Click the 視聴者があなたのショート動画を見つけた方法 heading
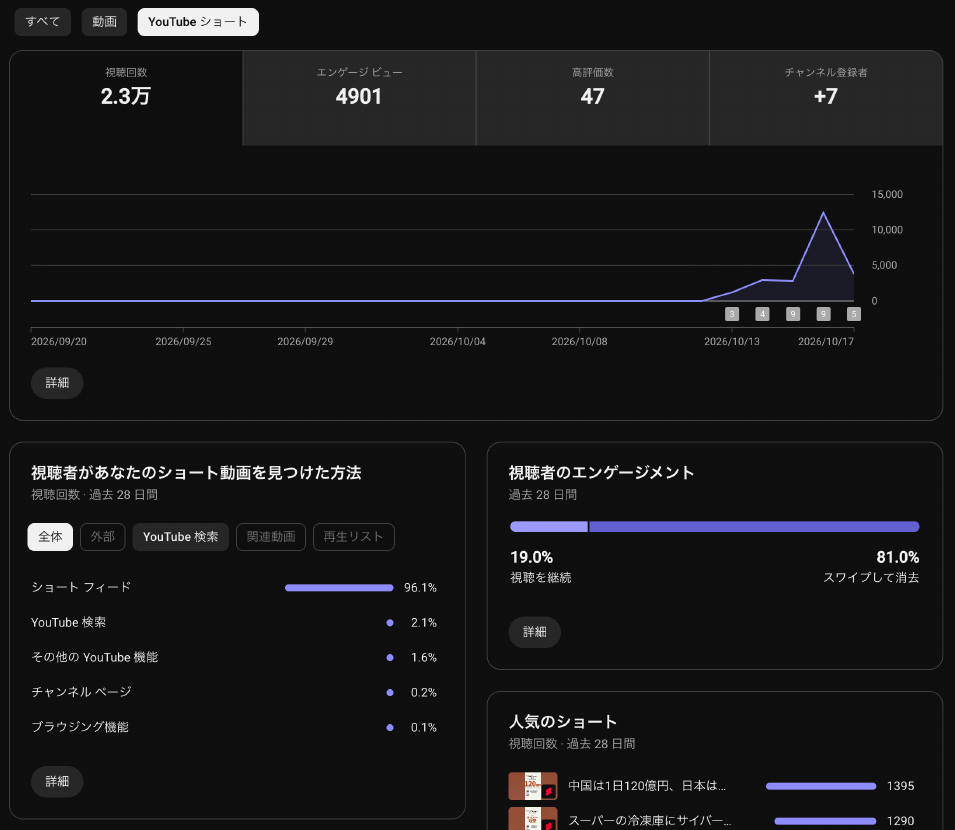The image size is (955, 830). [196, 473]
